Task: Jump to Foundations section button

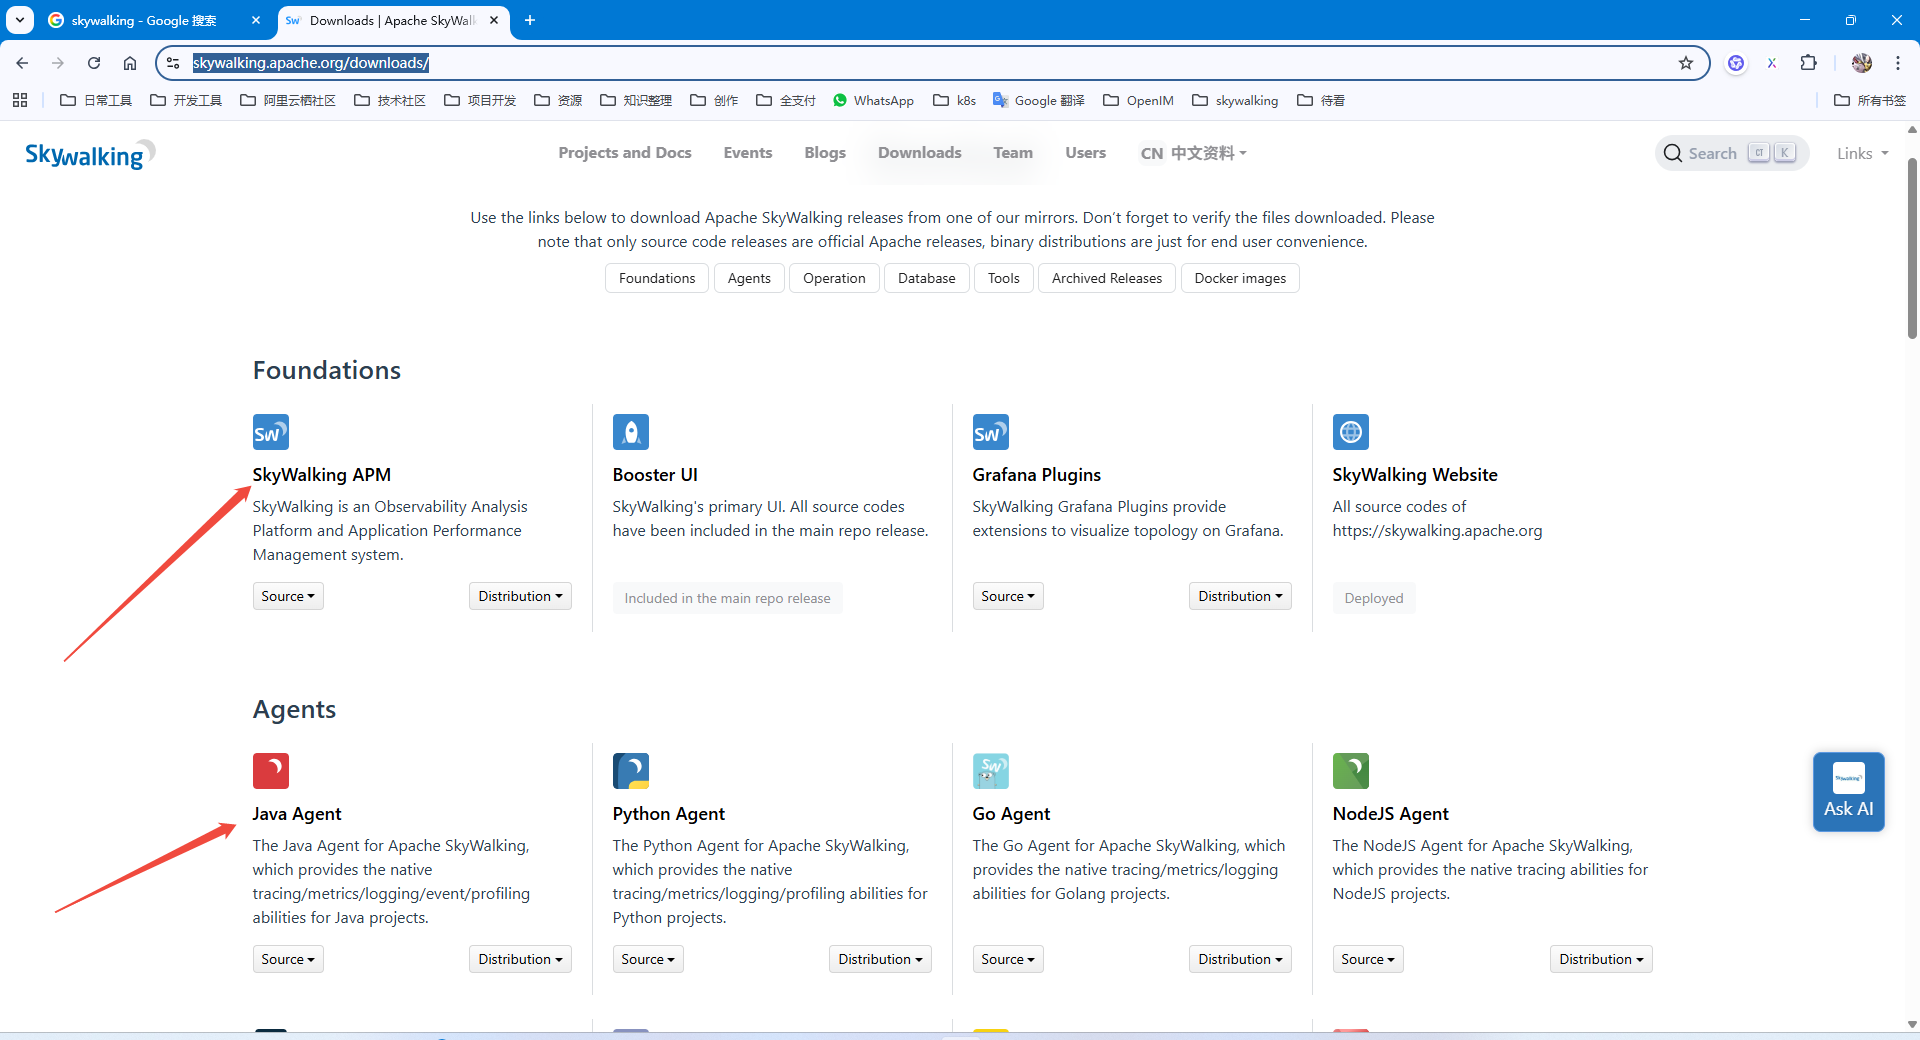Action: click(657, 278)
